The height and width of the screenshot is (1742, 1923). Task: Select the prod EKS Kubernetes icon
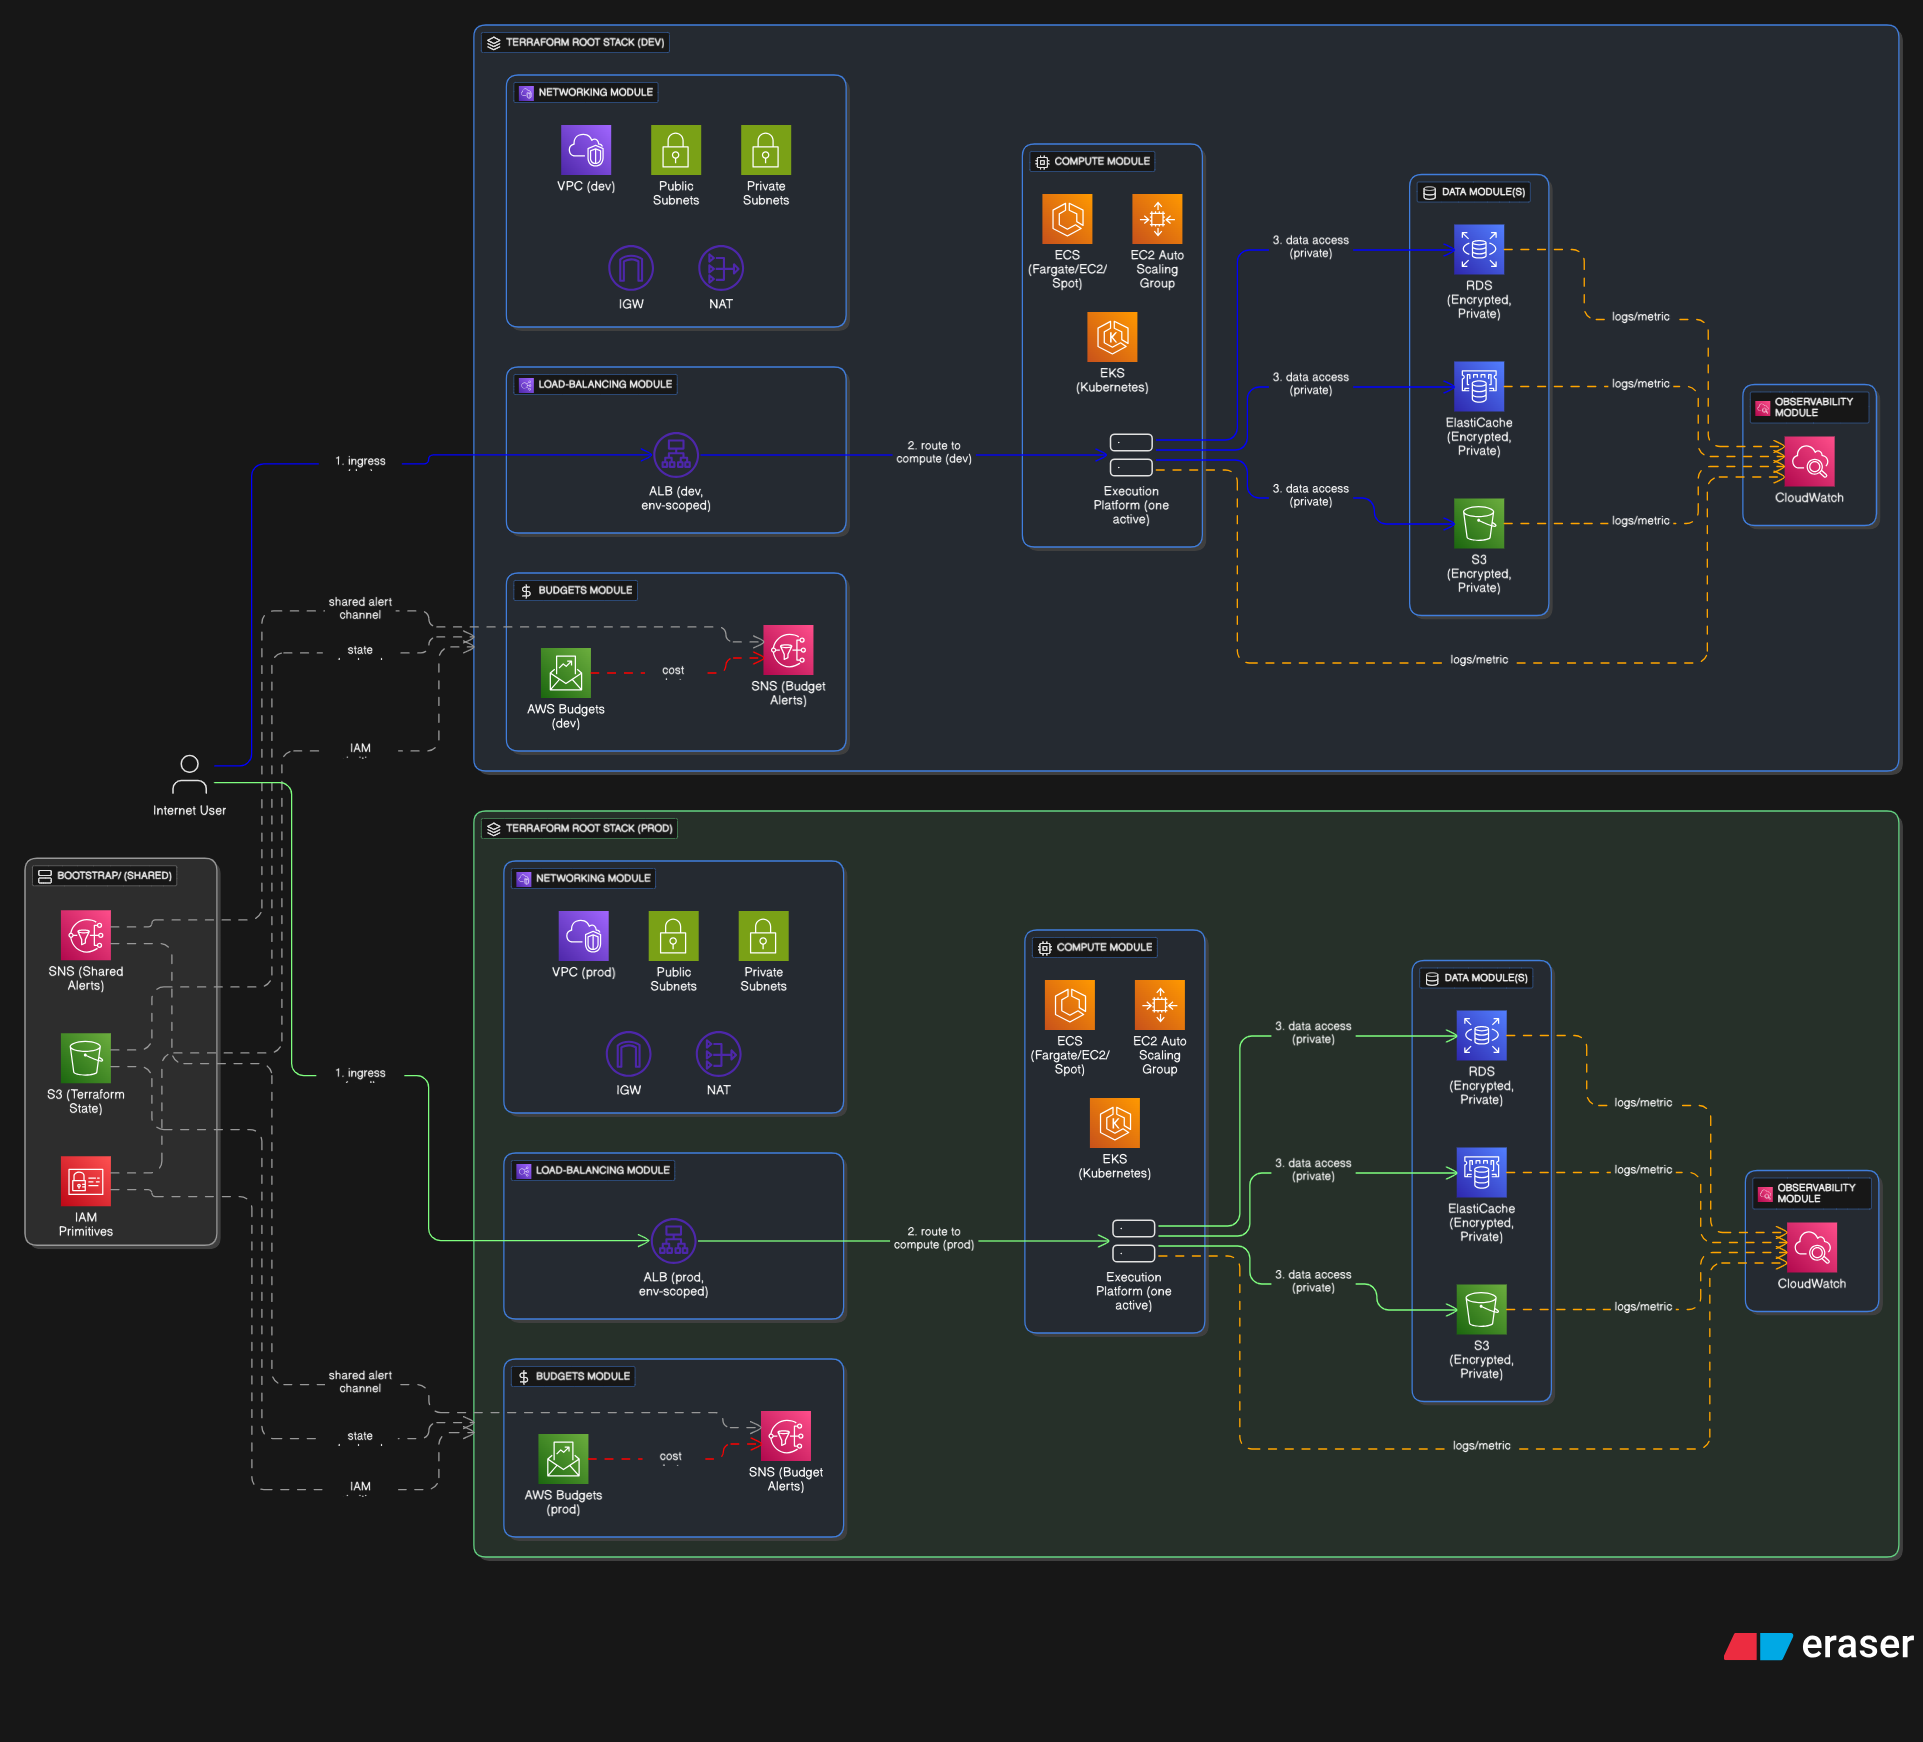(1115, 1123)
